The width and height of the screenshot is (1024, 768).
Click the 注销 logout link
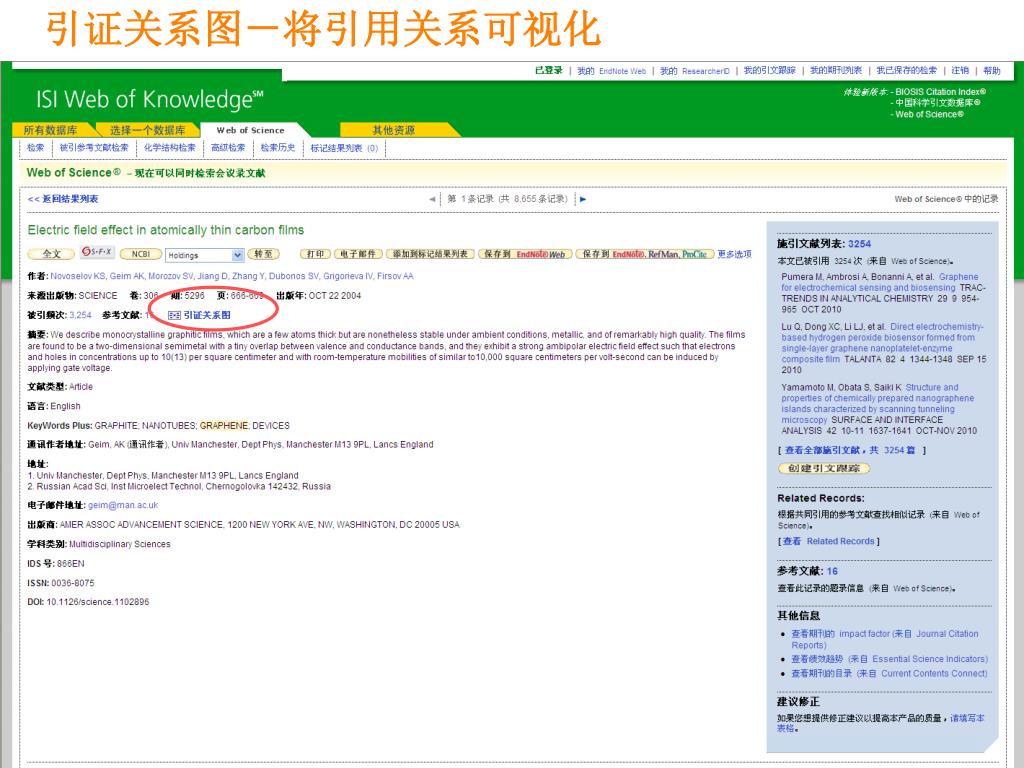click(960, 71)
